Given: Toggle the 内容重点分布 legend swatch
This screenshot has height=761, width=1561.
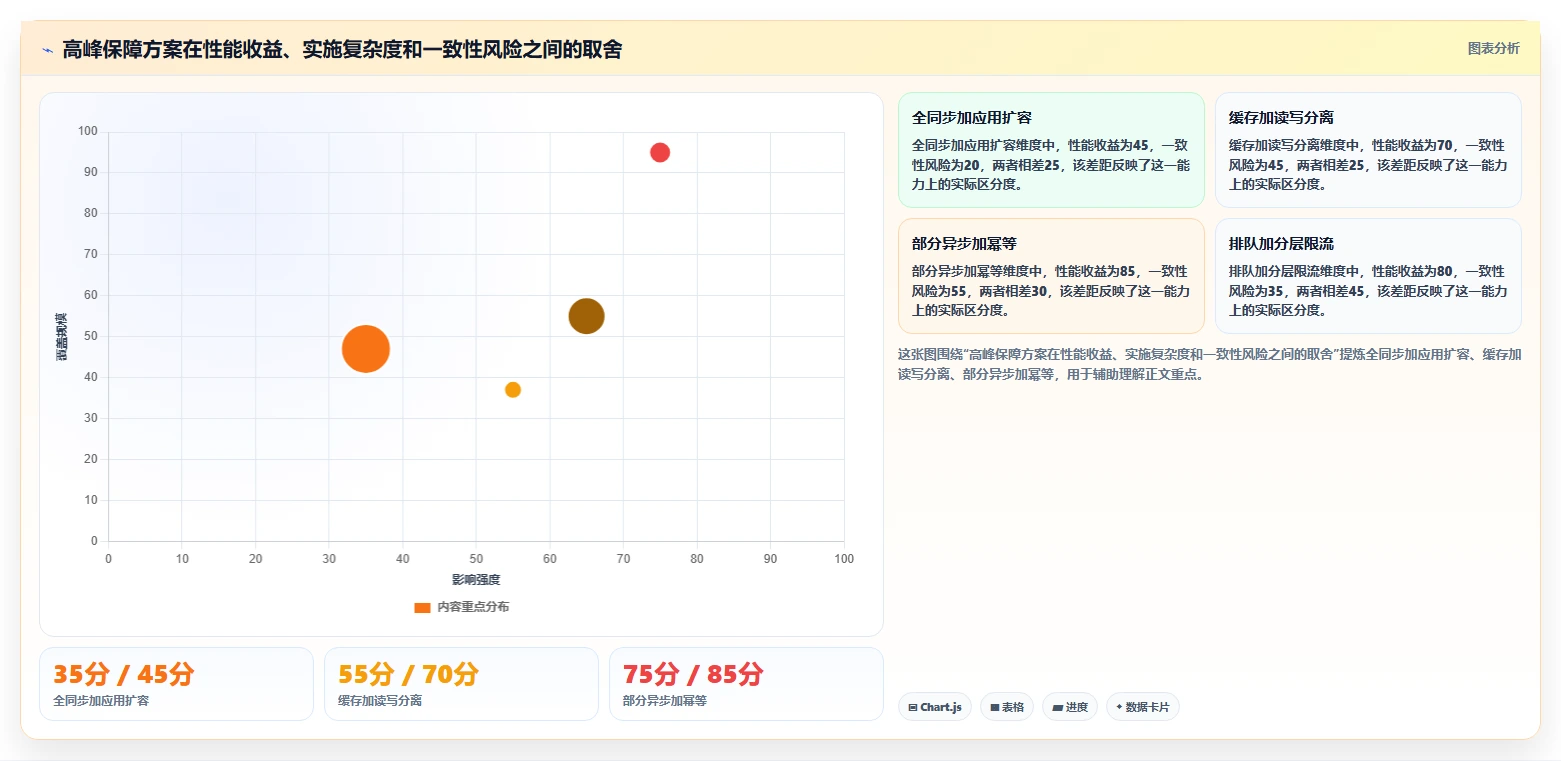Looking at the screenshot, I should (422, 607).
